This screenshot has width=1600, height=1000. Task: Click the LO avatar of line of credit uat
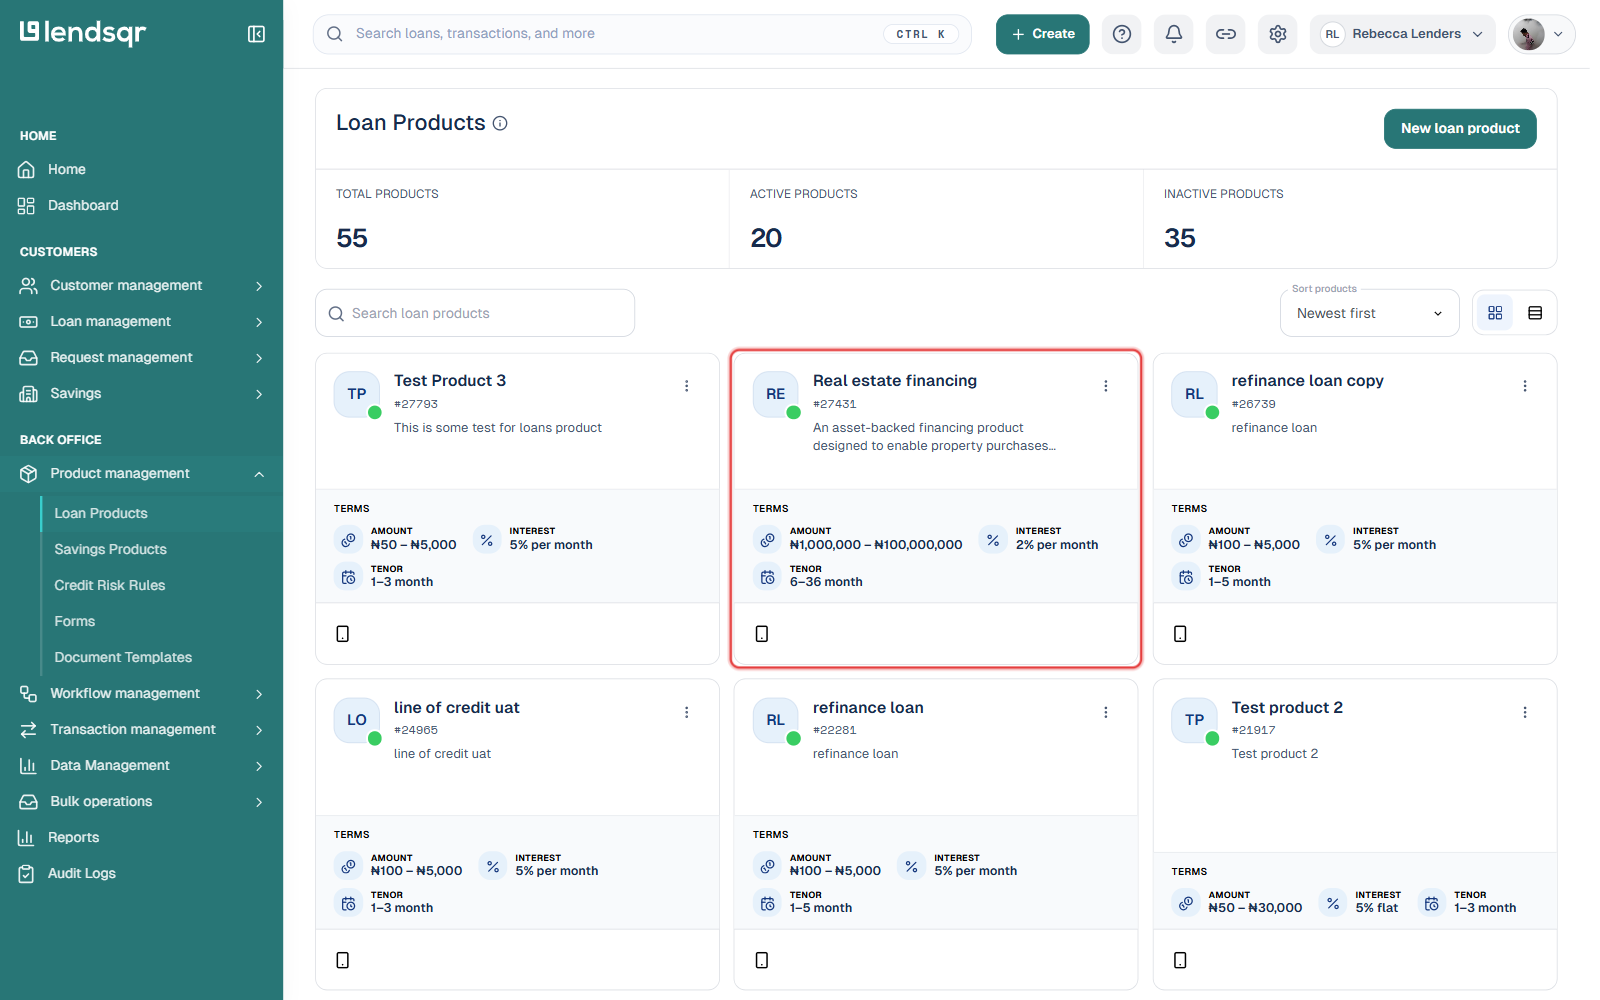pos(357,720)
